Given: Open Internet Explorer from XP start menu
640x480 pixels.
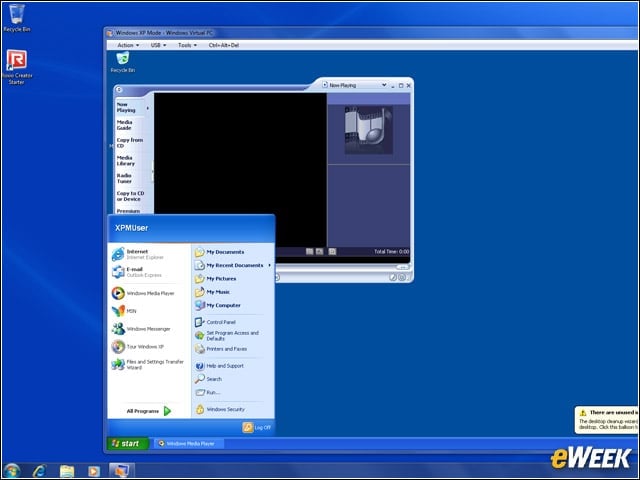Looking at the screenshot, I should [x=139, y=254].
